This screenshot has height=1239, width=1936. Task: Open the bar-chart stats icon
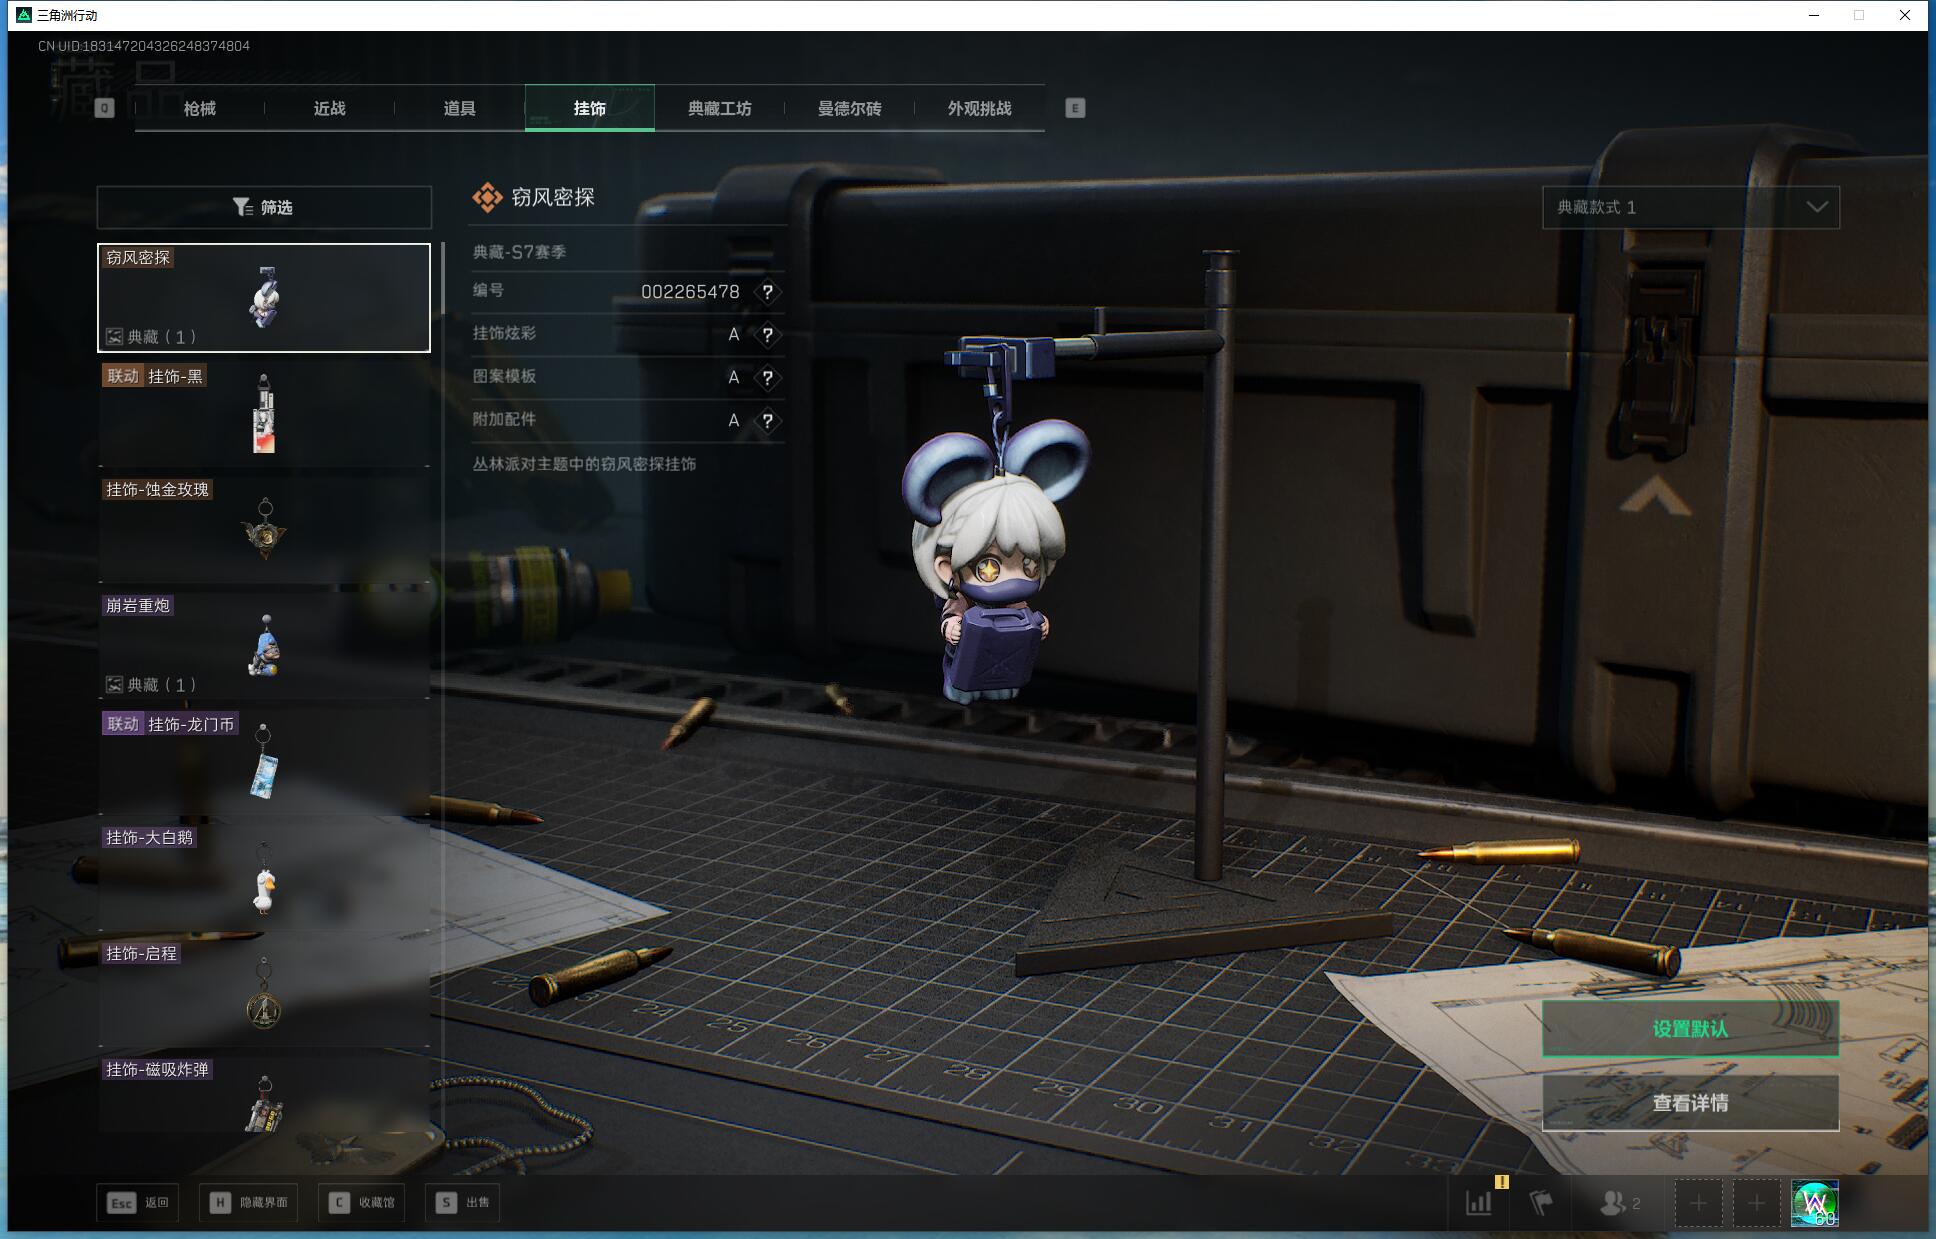tap(1479, 1203)
